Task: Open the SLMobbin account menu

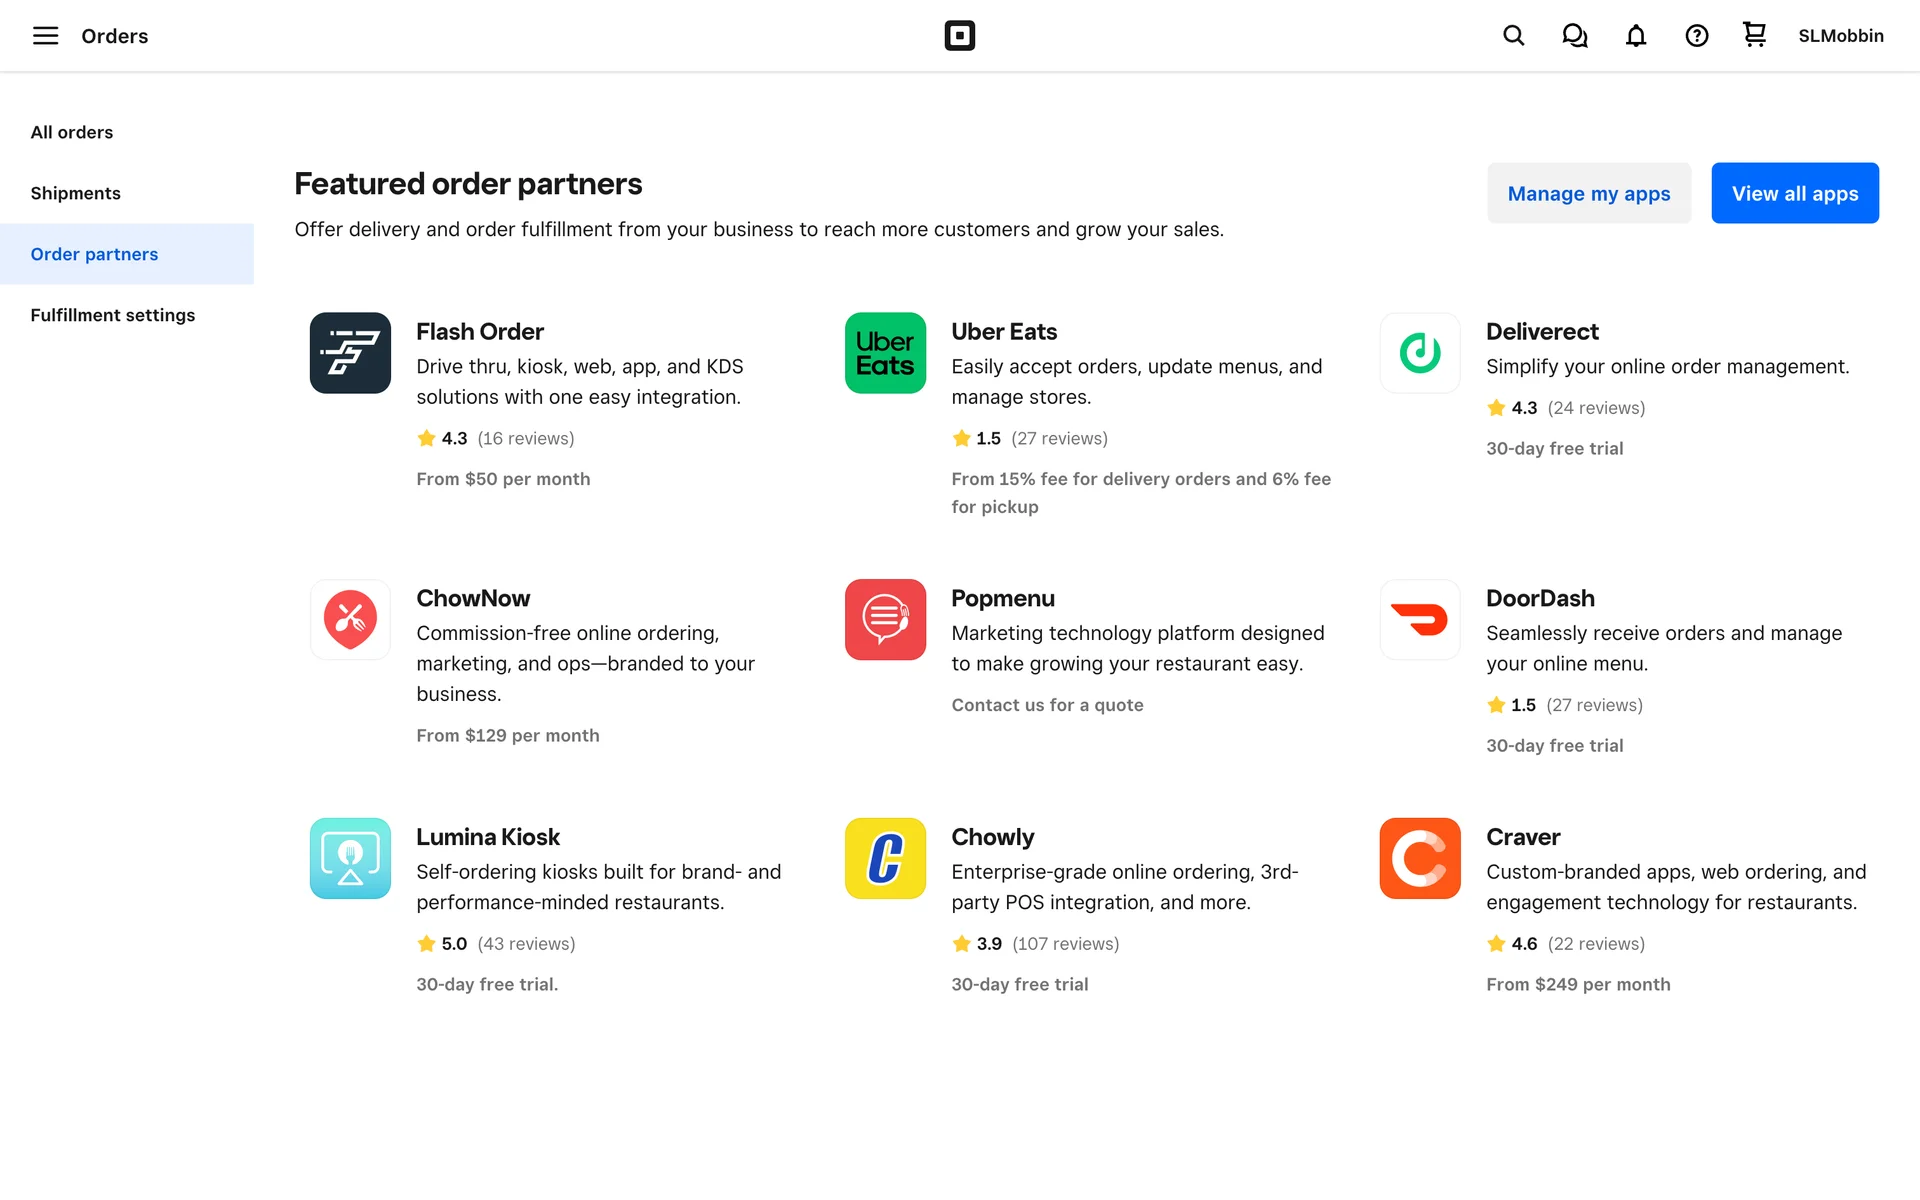Action: pyautogui.click(x=1840, y=36)
